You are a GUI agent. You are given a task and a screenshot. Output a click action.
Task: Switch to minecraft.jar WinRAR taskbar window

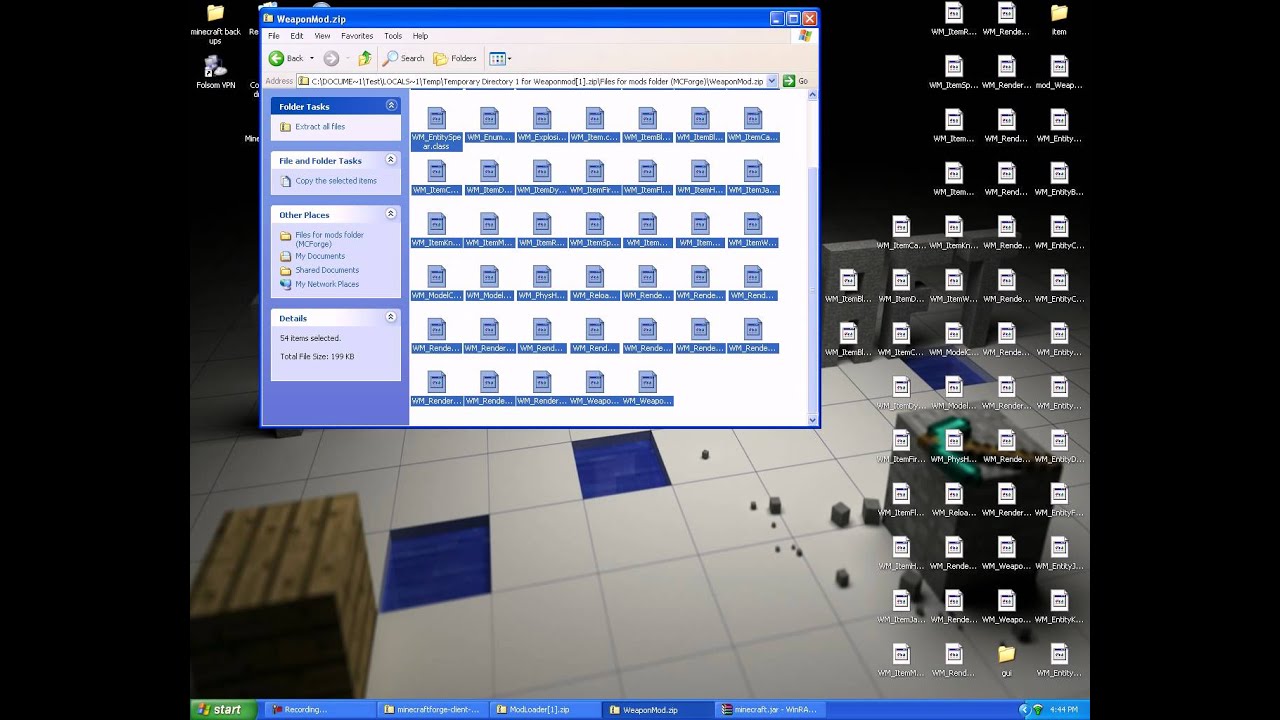tap(771, 709)
